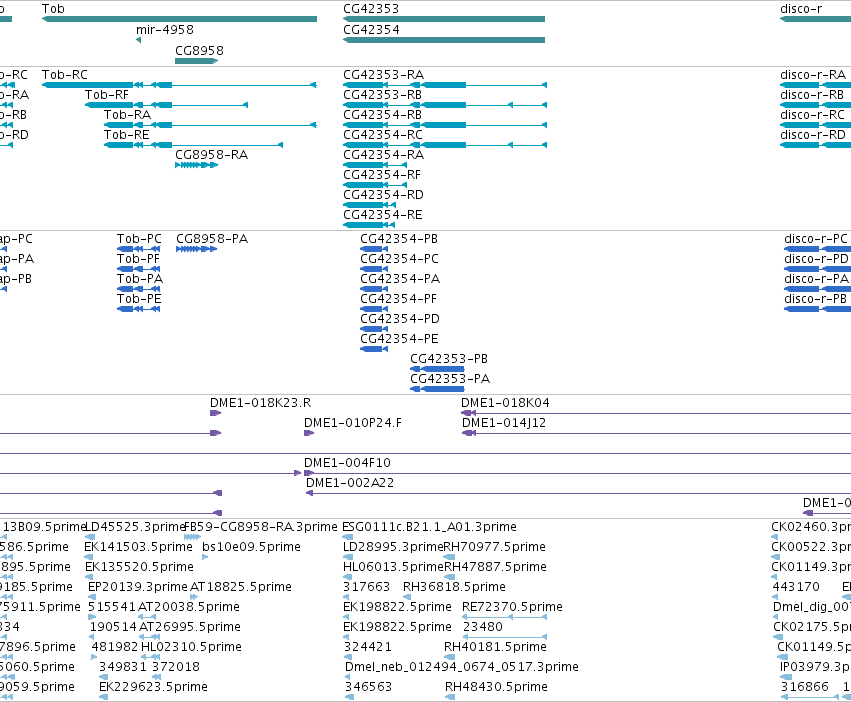The width and height of the screenshot is (851, 702).
Task: Choose transcript CG42354-RE
Action: pos(383,215)
